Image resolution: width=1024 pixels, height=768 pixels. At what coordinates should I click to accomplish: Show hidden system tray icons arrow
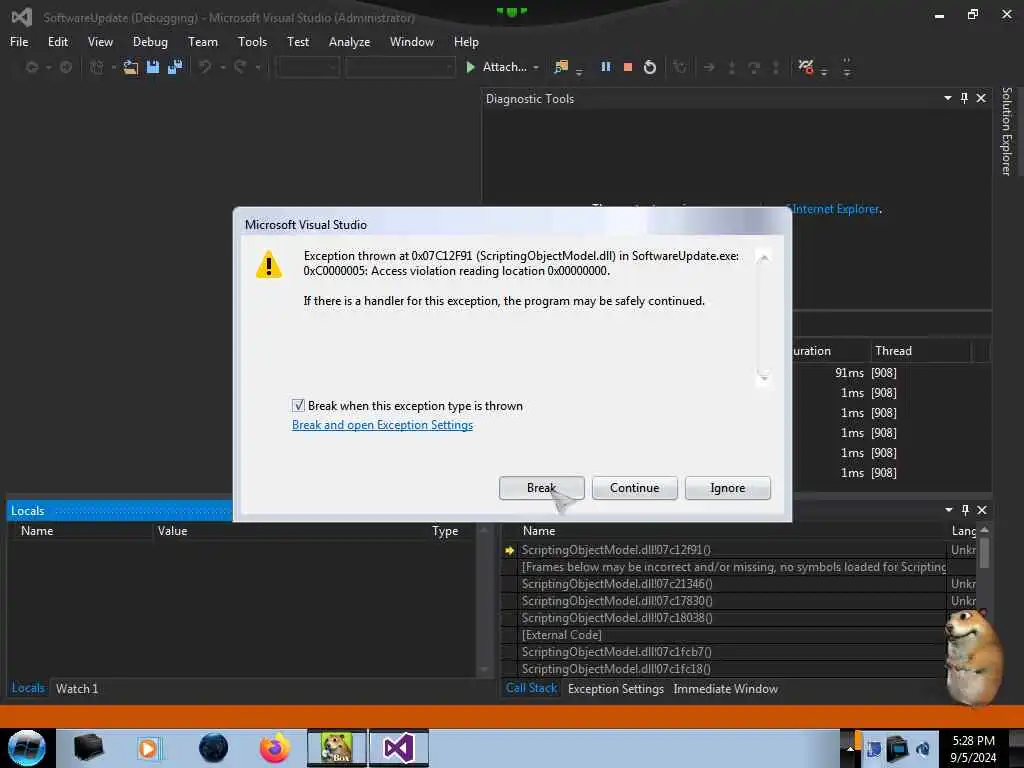click(x=850, y=748)
